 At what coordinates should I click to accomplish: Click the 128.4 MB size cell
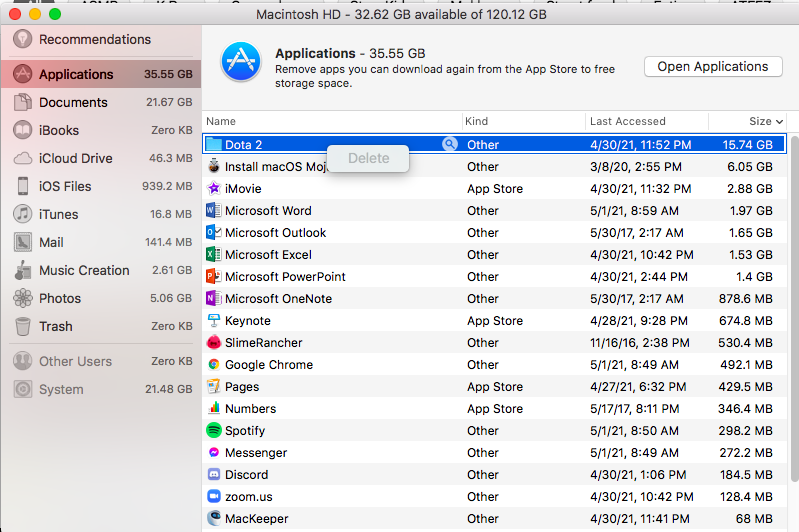pyautogui.click(x=746, y=496)
